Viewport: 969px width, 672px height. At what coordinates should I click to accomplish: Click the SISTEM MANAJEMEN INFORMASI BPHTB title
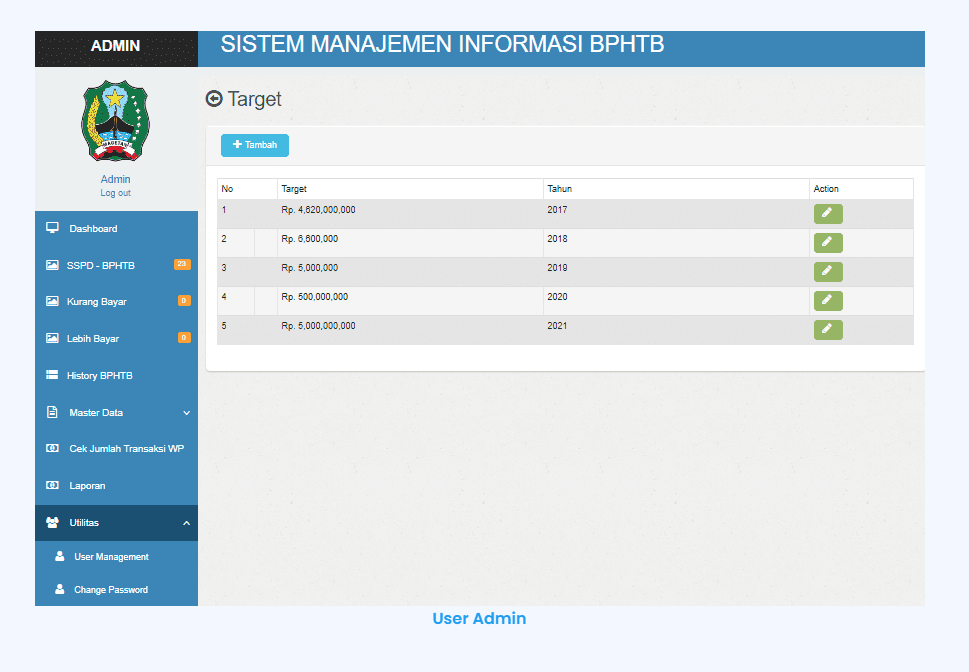click(442, 45)
